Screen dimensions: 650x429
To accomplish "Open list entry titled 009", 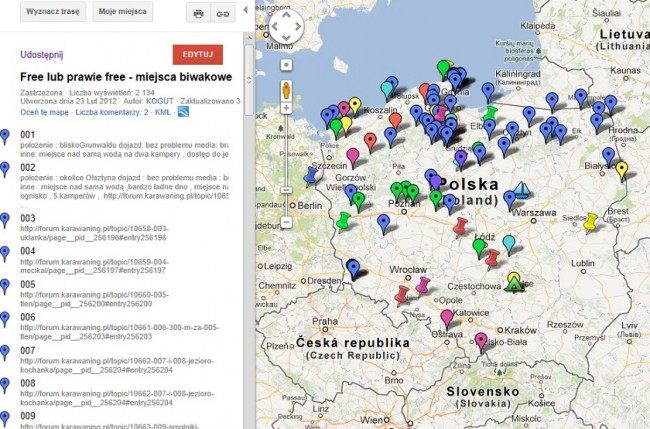I will coord(28,416).
